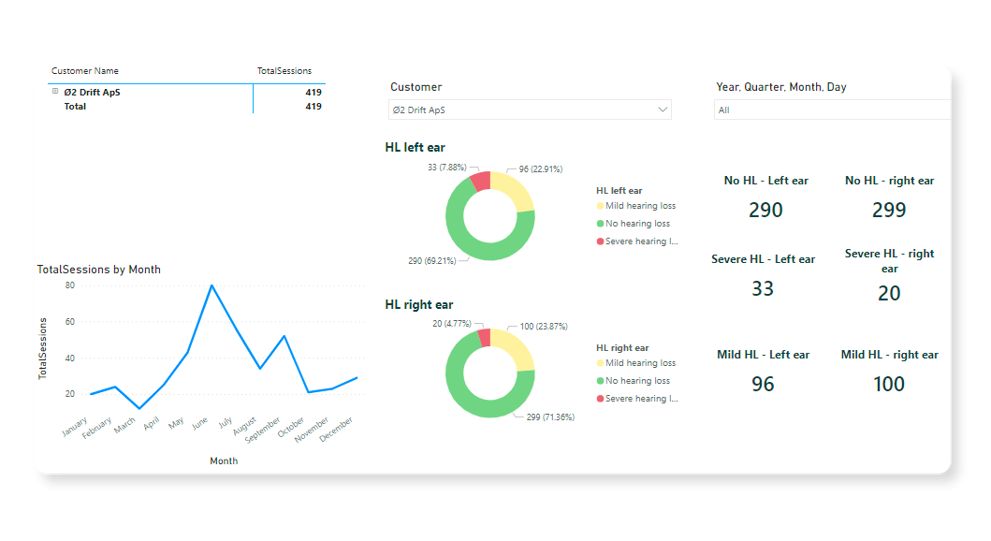
Task: Sort by Customer Name column header
Action: pos(85,71)
